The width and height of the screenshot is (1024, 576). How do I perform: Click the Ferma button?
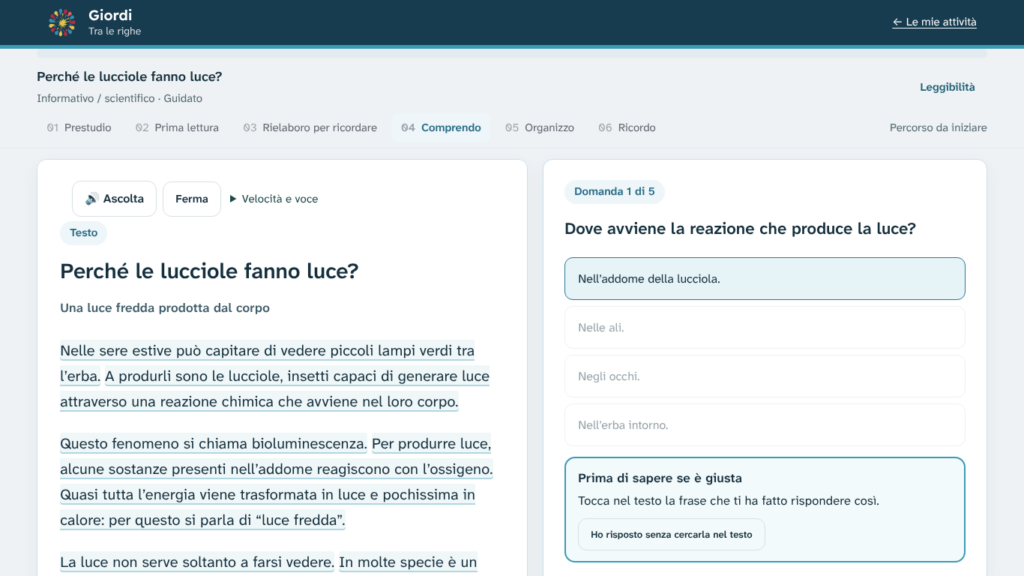click(x=191, y=199)
